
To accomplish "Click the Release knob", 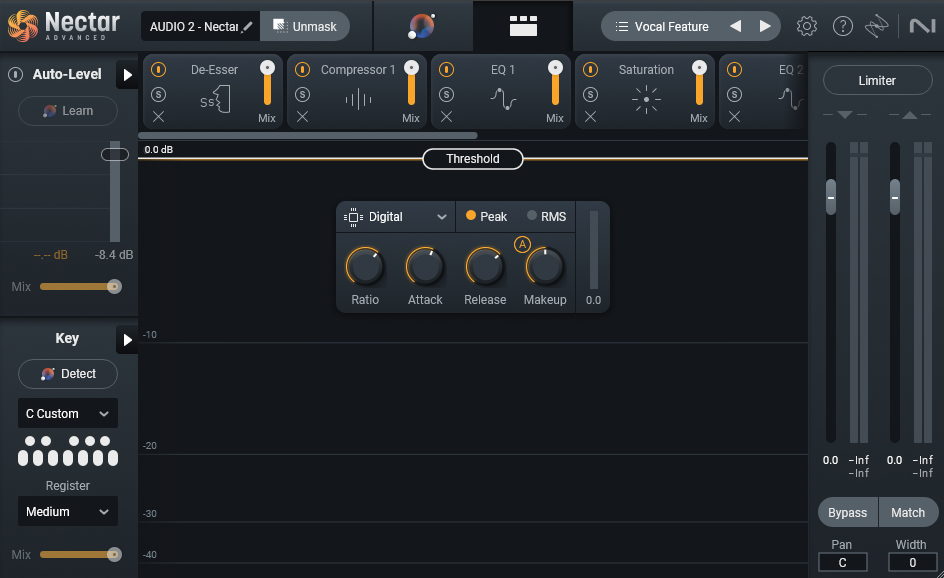I will coord(485,266).
